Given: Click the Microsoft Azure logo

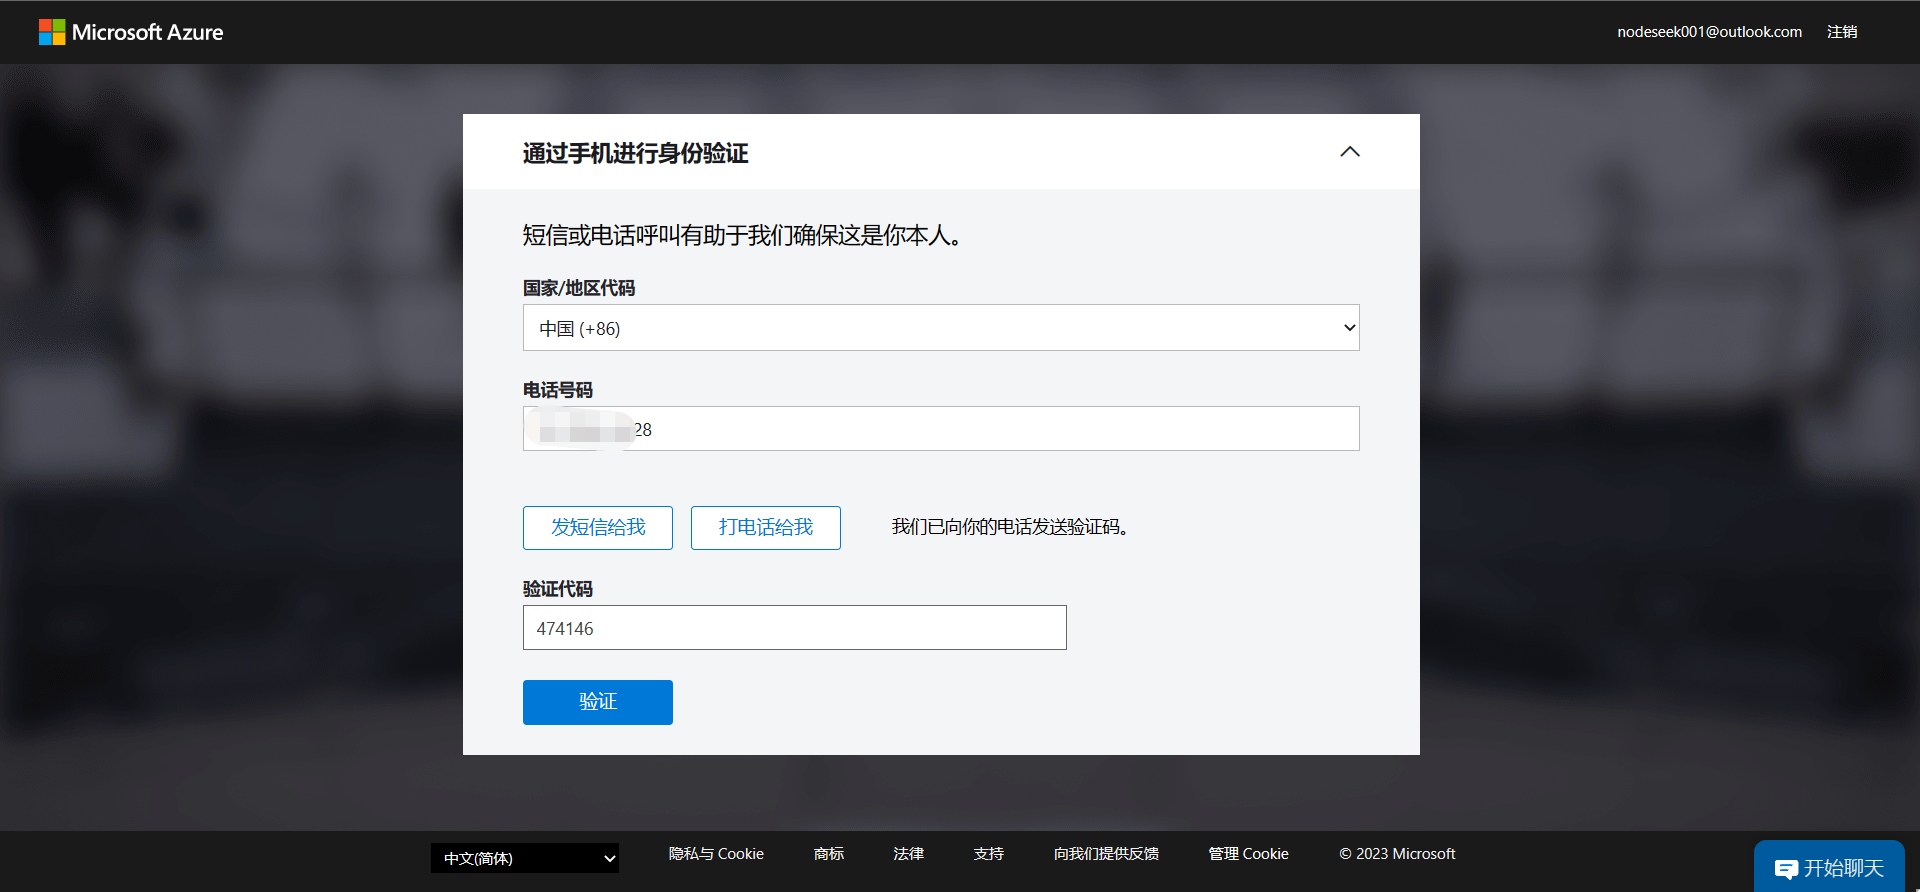Looking at the screenshot, I should click(131, 32).
